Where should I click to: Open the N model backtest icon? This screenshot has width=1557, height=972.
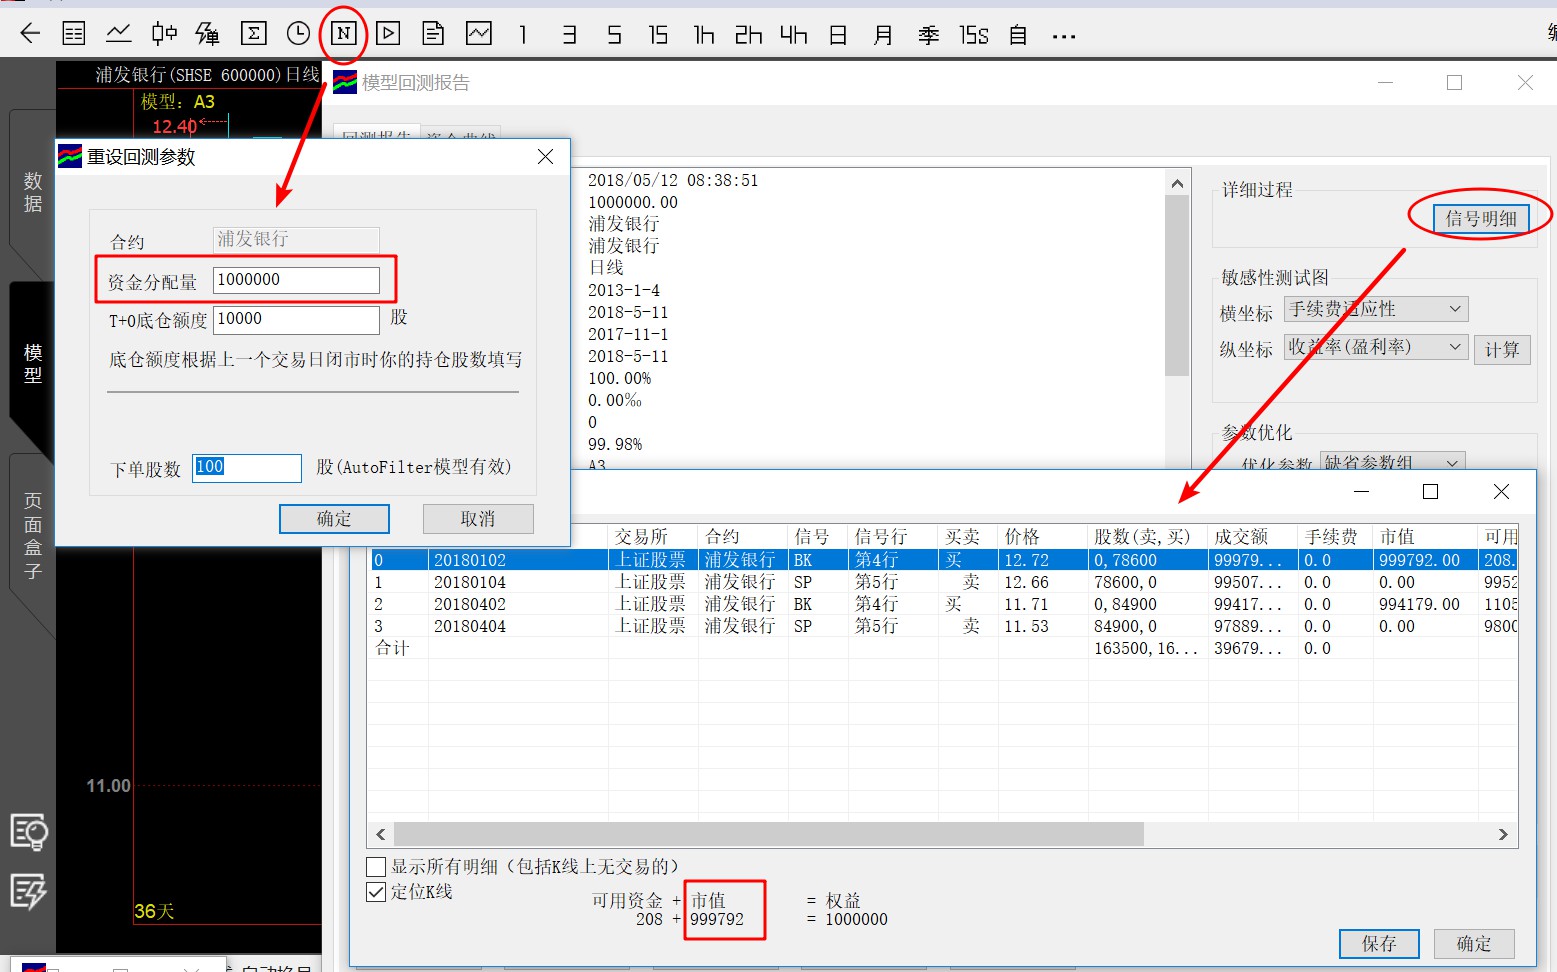pyautogui.click(x=343, y=34)
